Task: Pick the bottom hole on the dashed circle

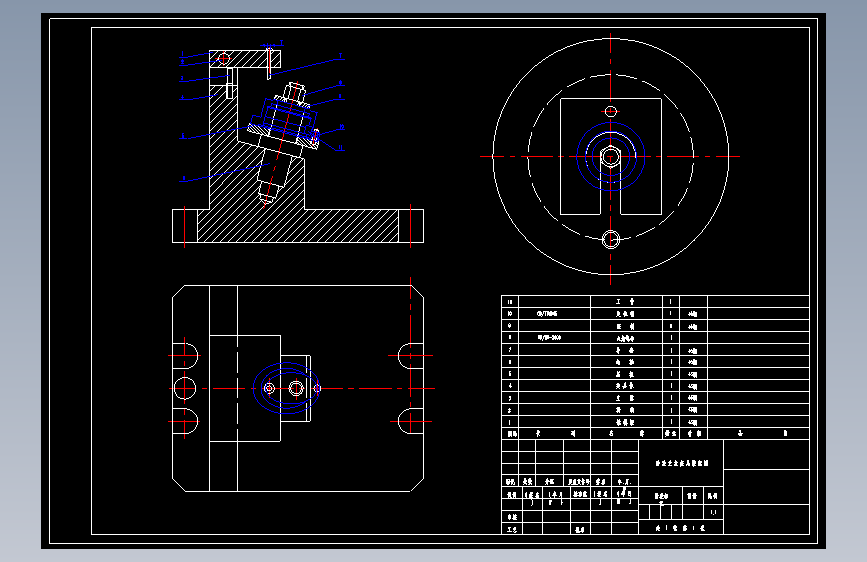Action: [x=610, y=240]
